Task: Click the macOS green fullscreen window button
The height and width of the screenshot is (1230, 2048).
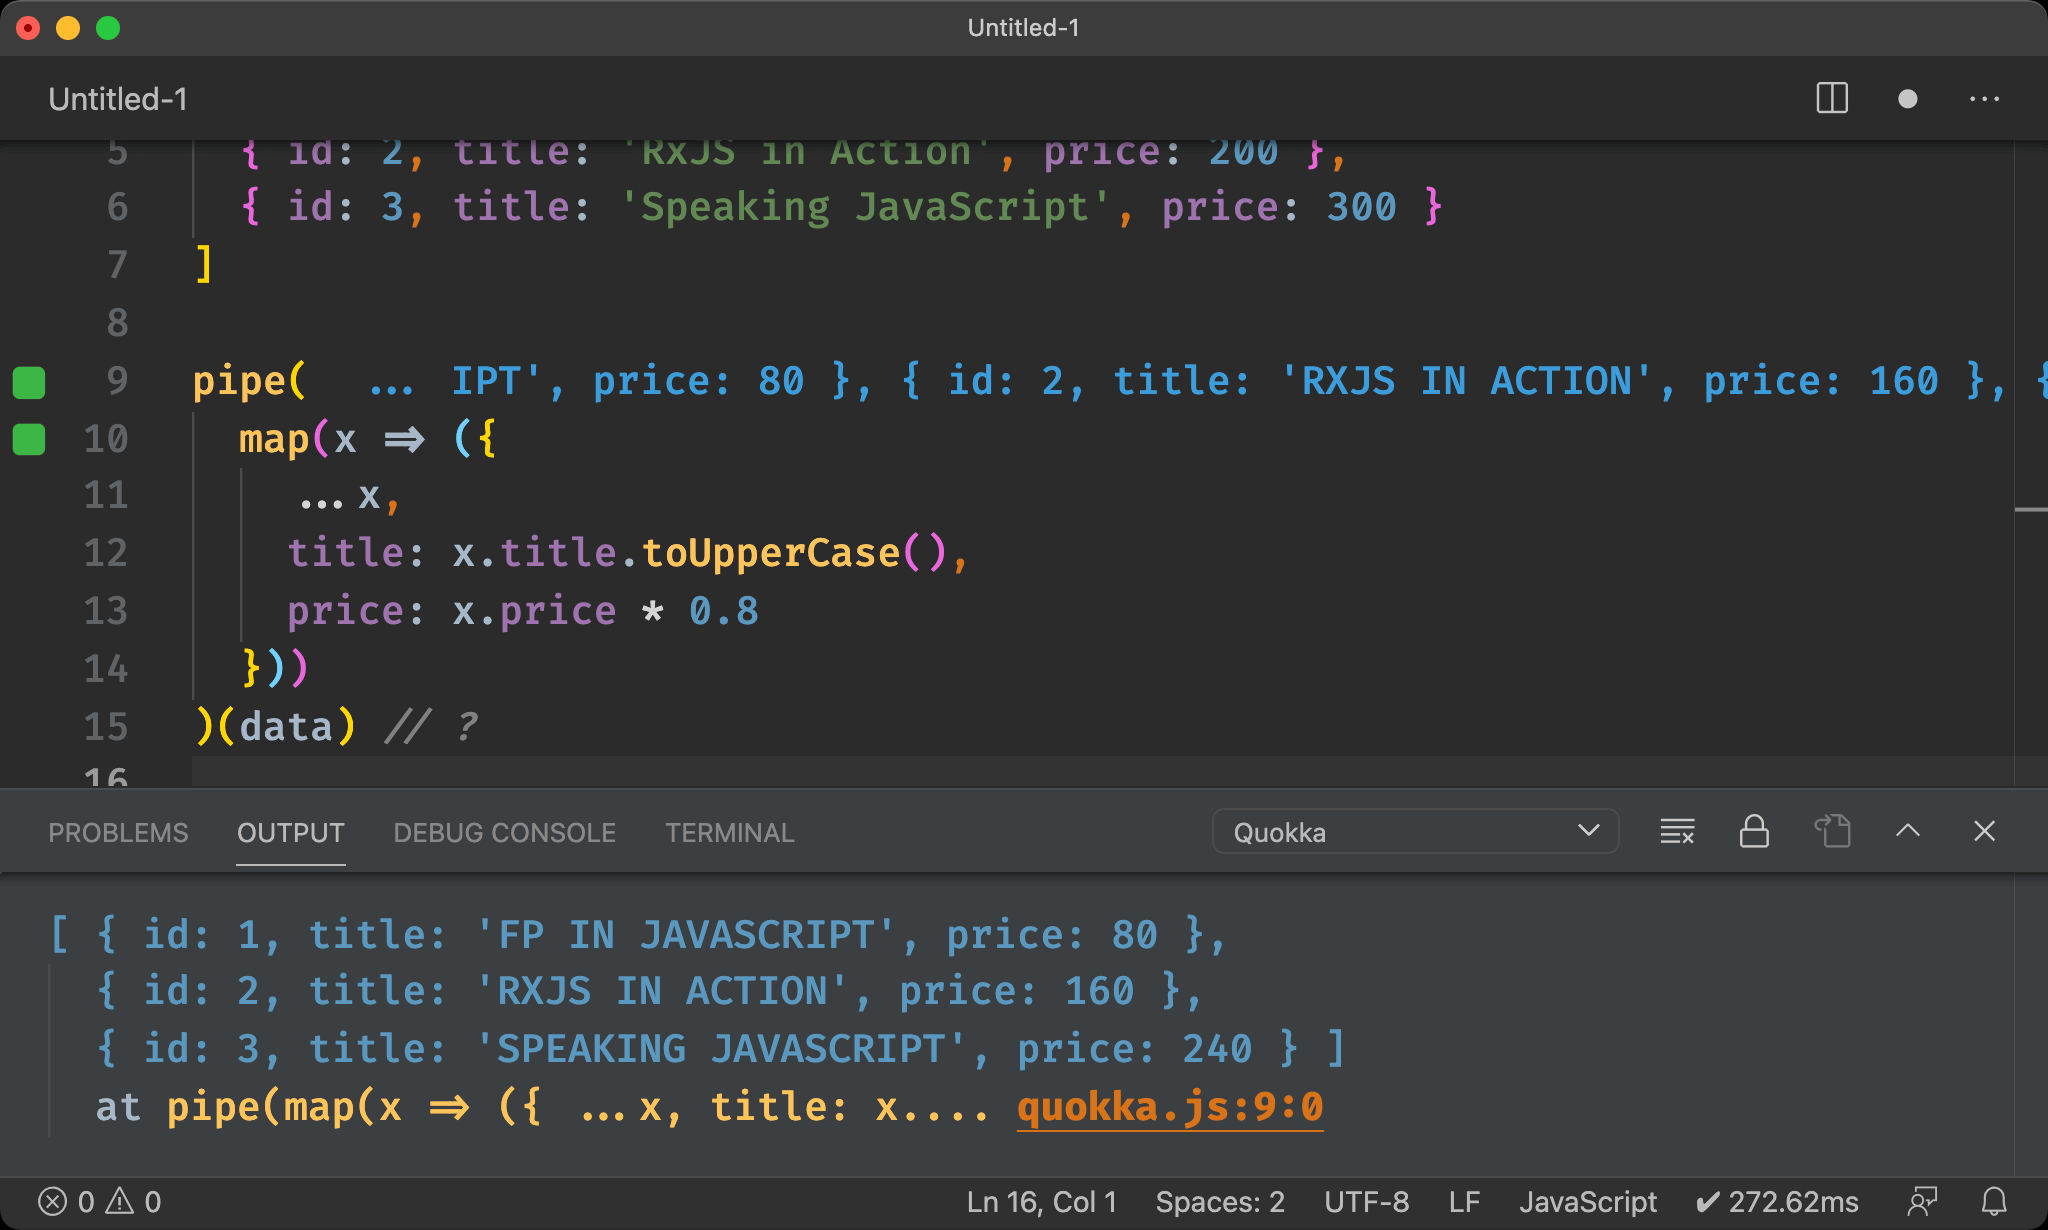Action: [108, 28]
